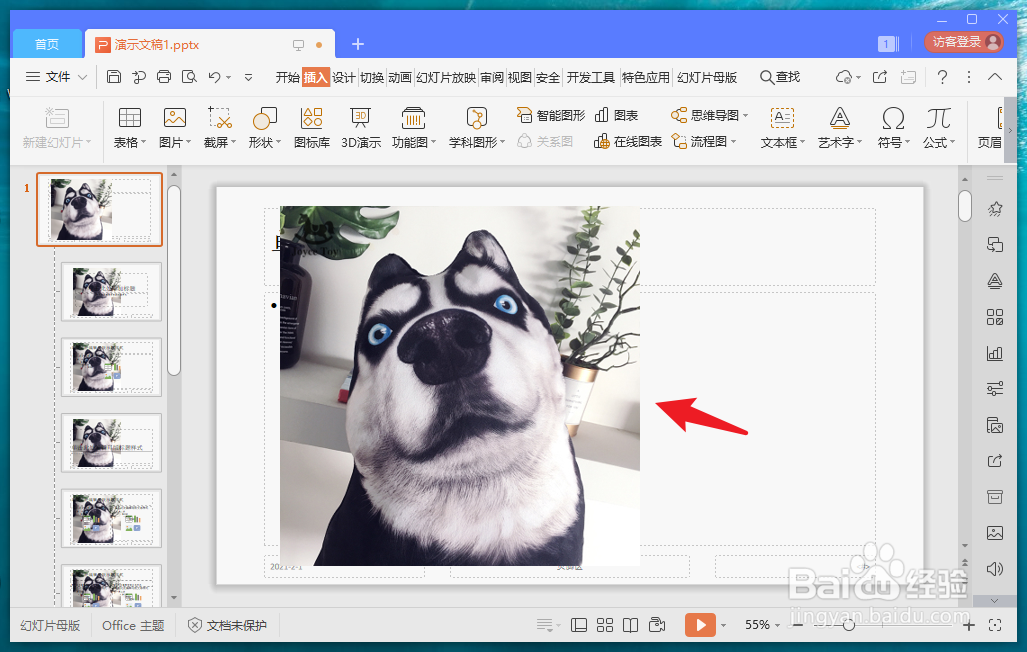
Task: Click the 首页 home tab
Action: click(47, 44)
